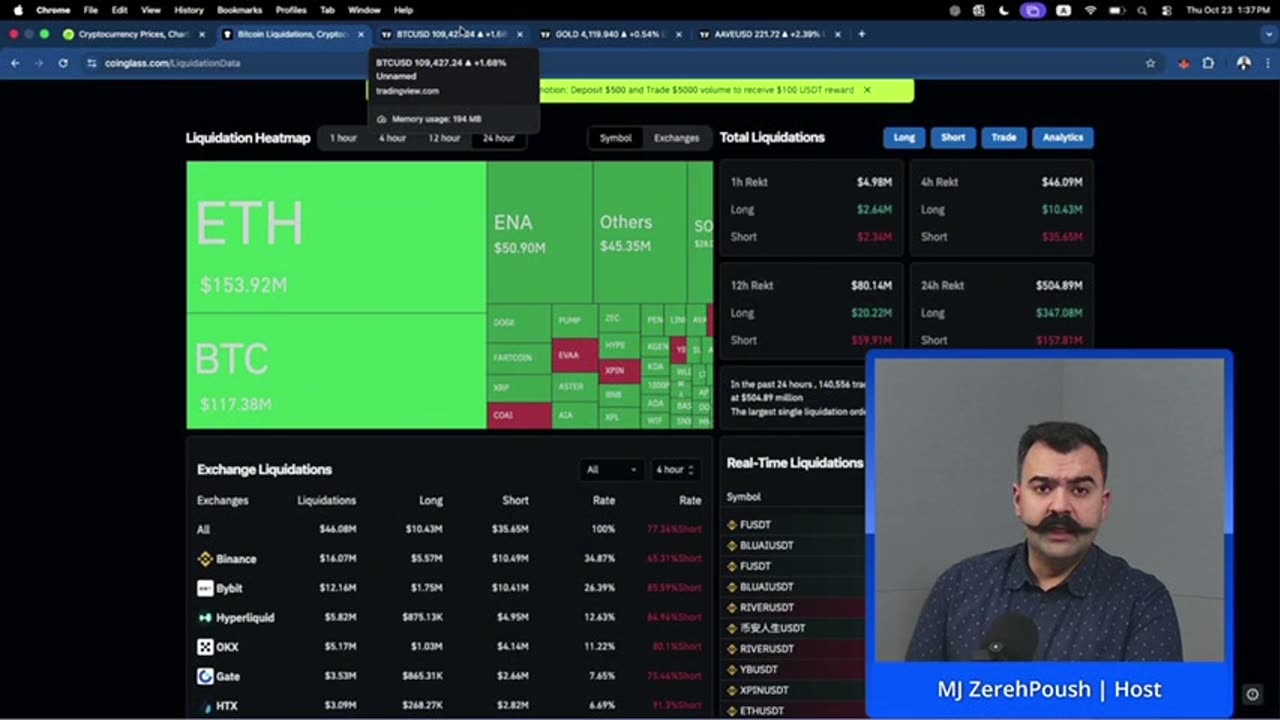Click the coin icon beside ETHUSDT
Viewport: 1280px width, 720px height.
point(732,711)
